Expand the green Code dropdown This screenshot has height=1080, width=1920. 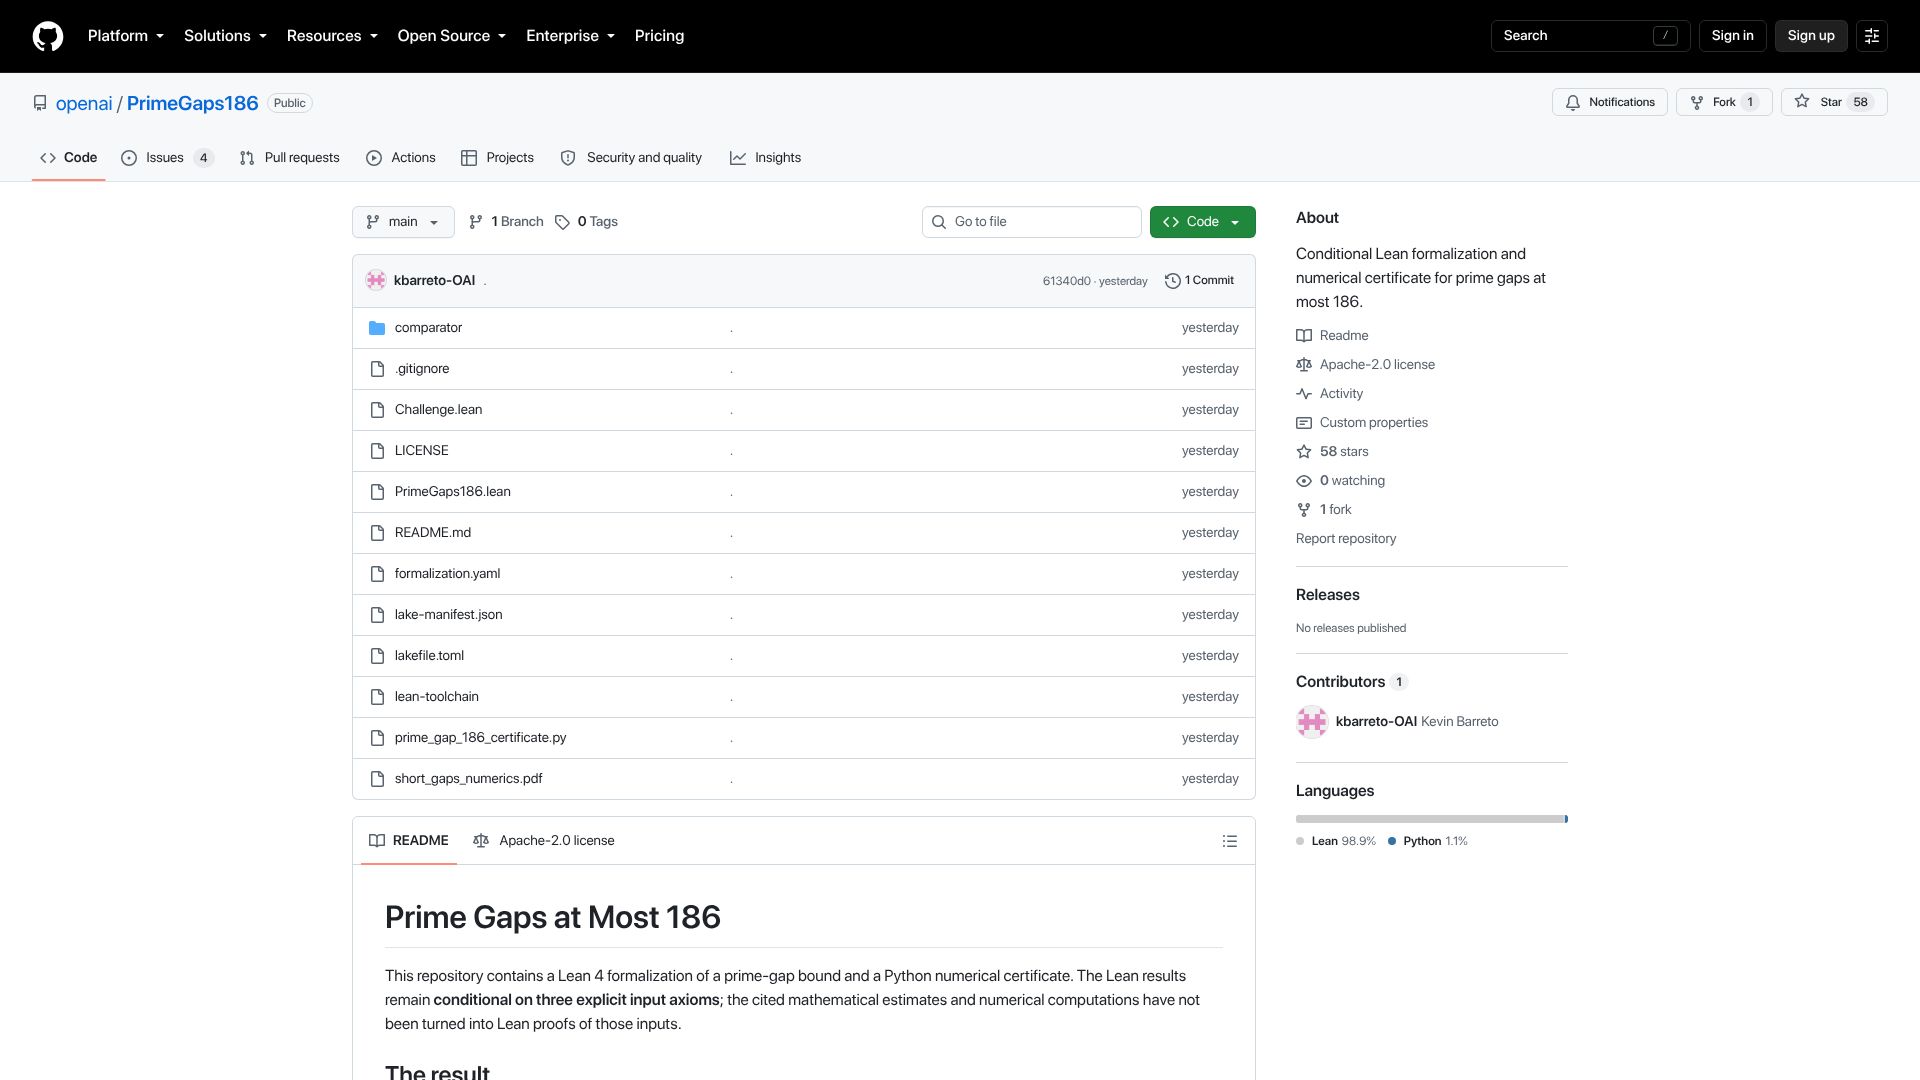(1202, 222)
